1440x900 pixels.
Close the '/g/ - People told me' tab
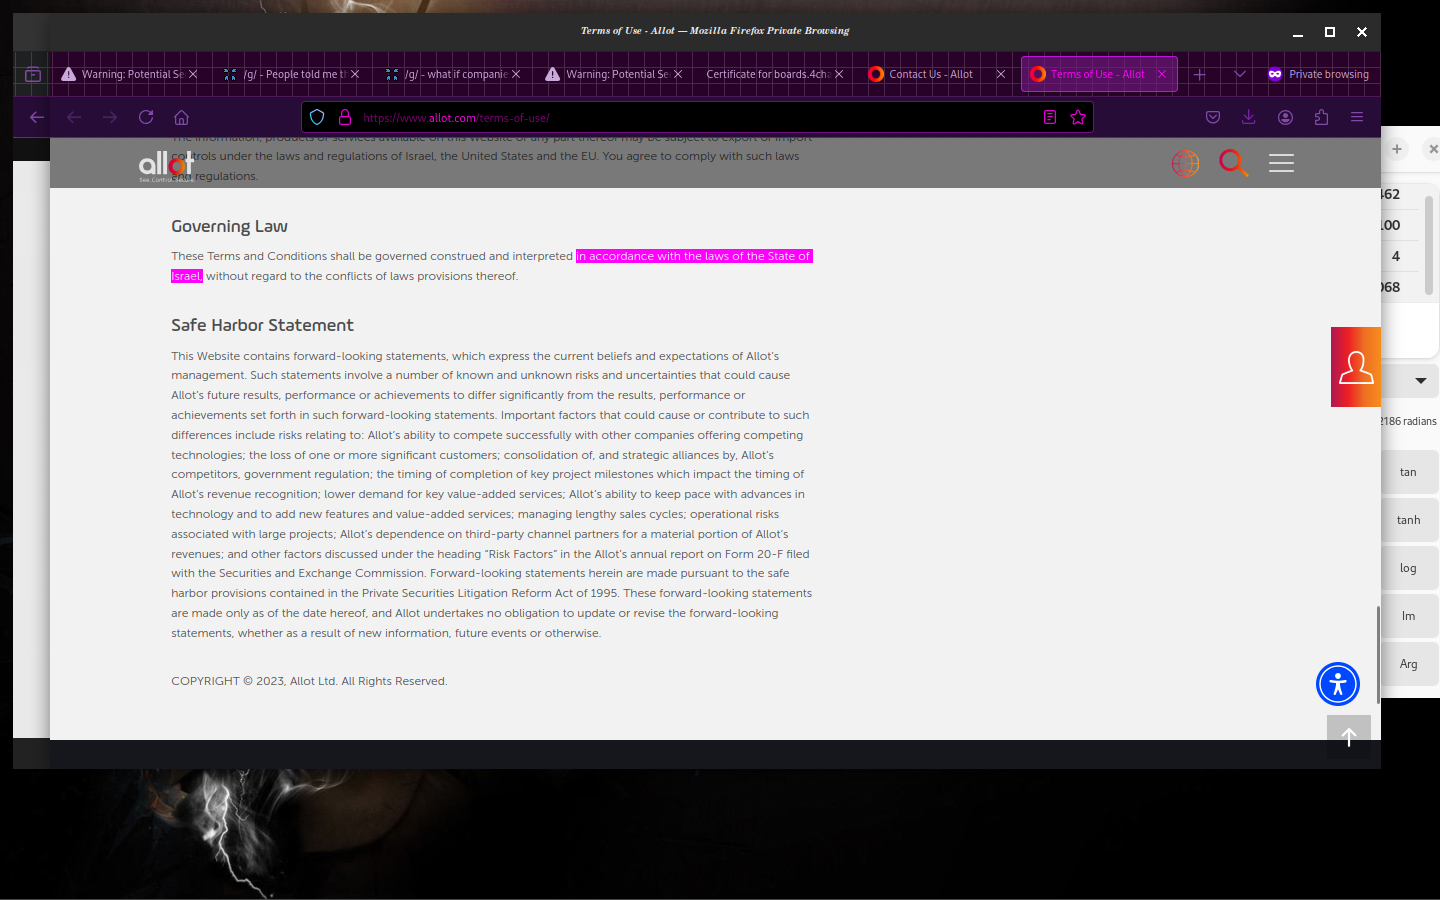tap(355, 74)
